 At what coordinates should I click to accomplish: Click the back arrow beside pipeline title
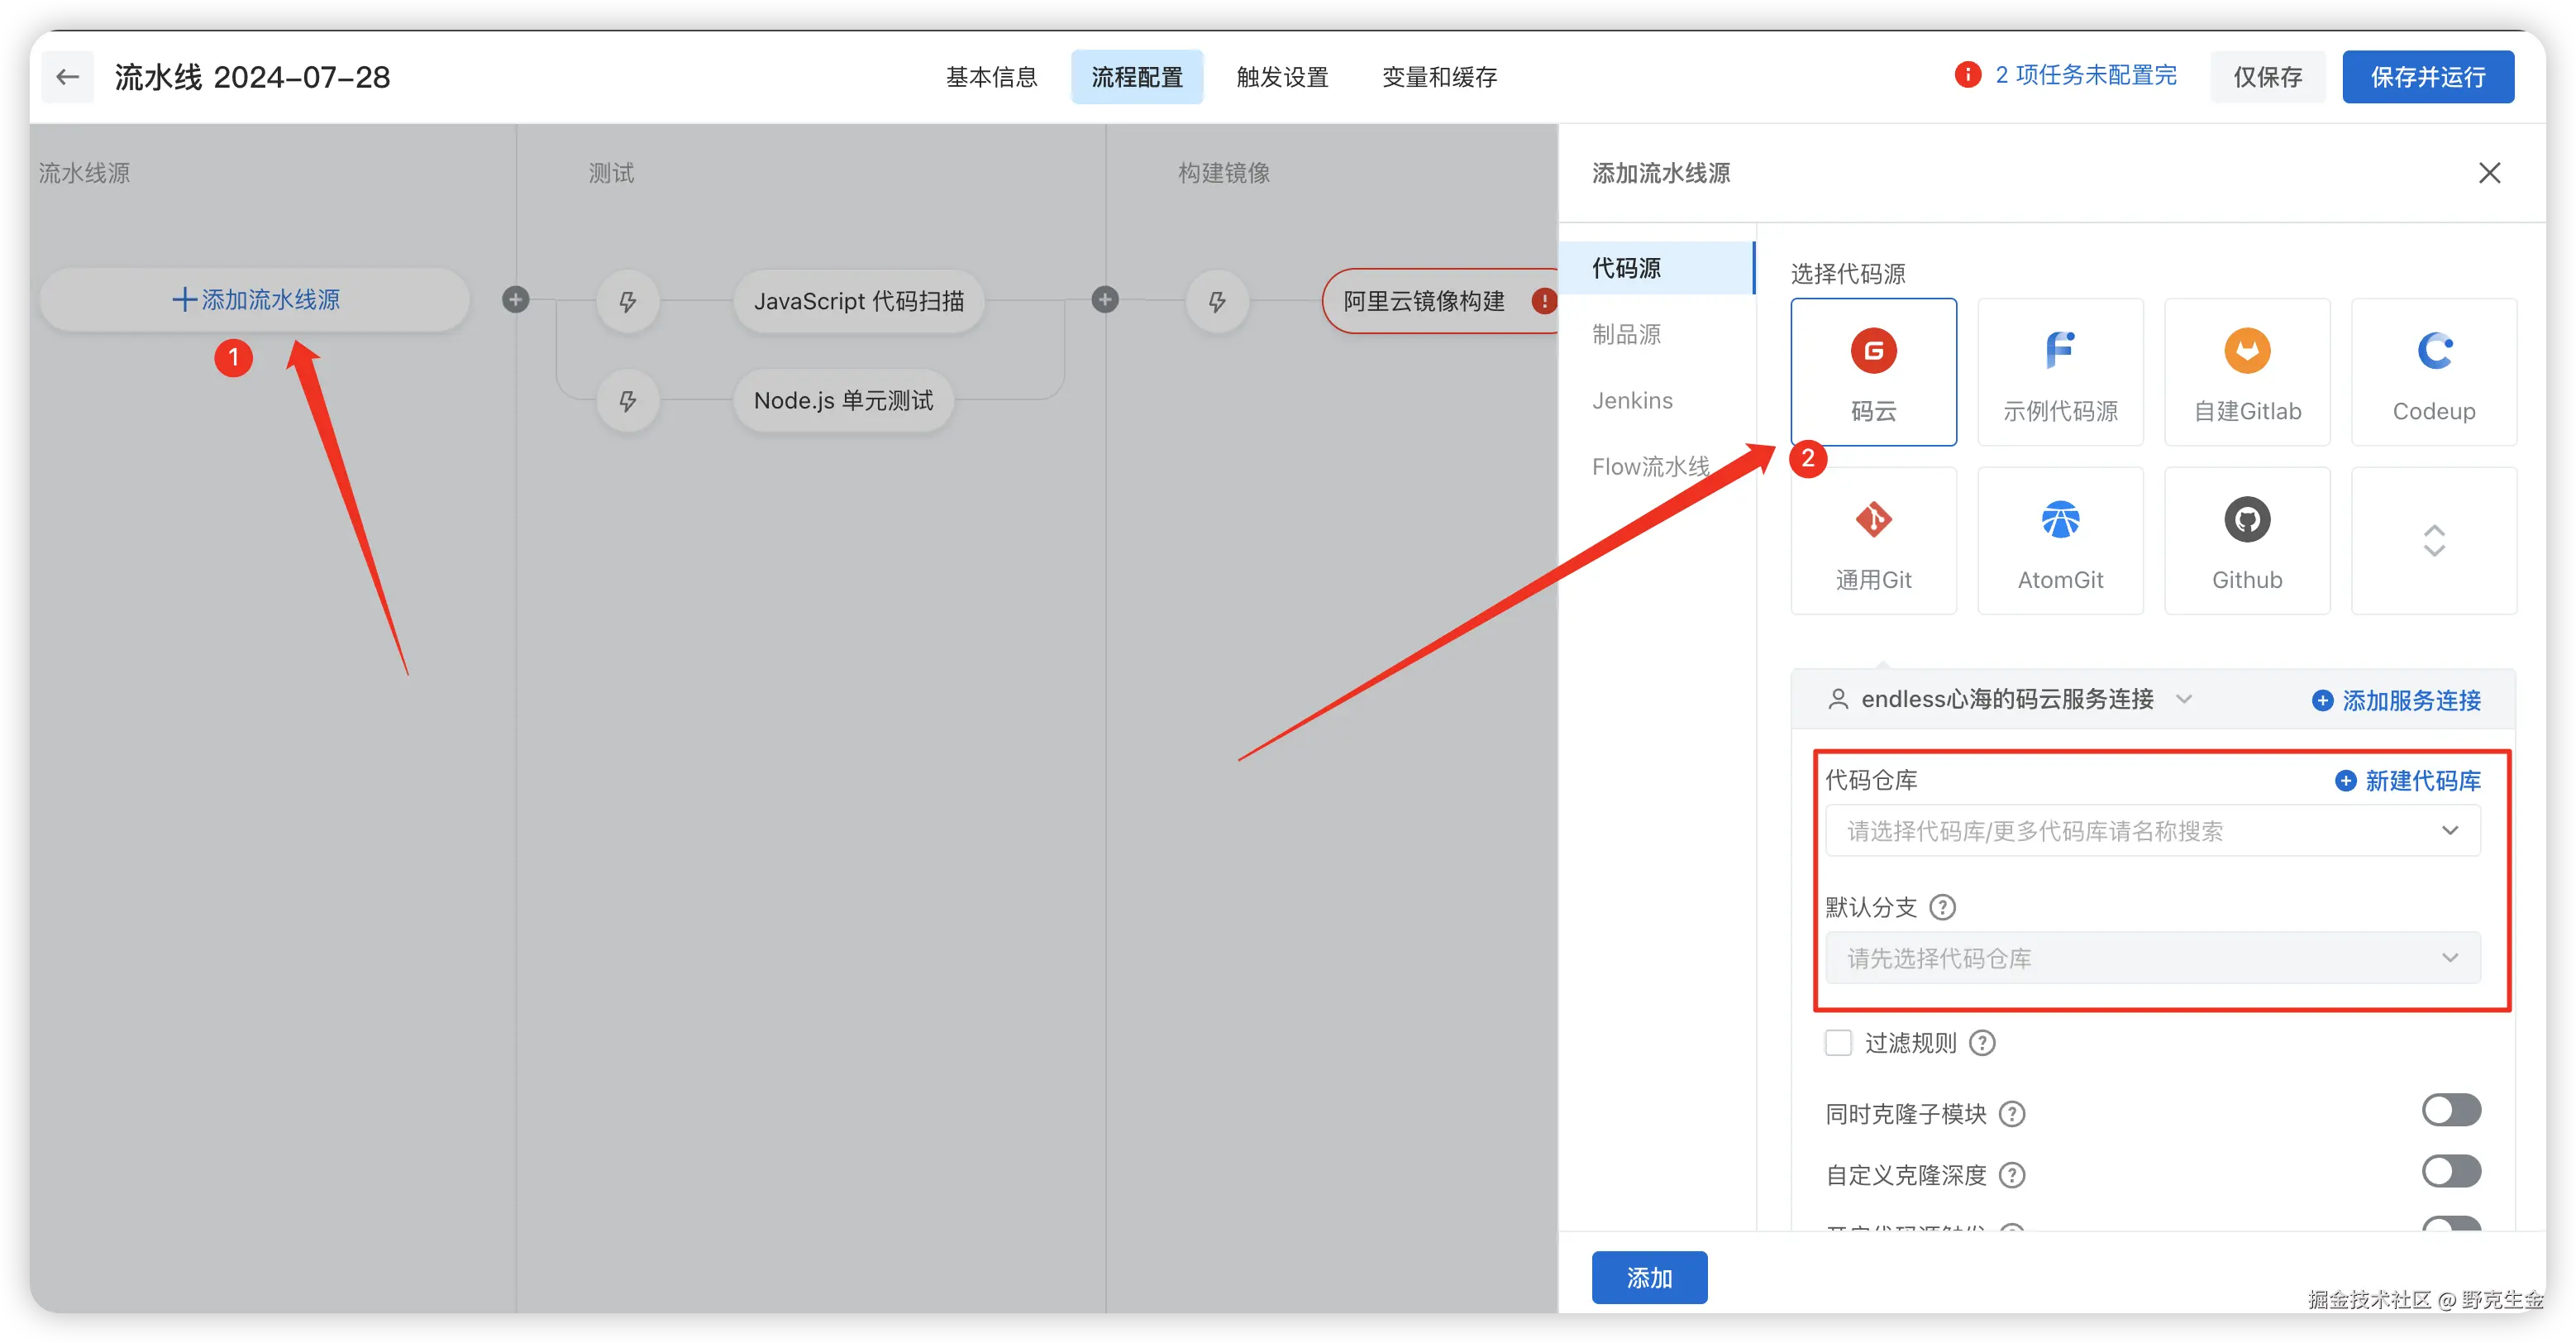tap(67, 77)
